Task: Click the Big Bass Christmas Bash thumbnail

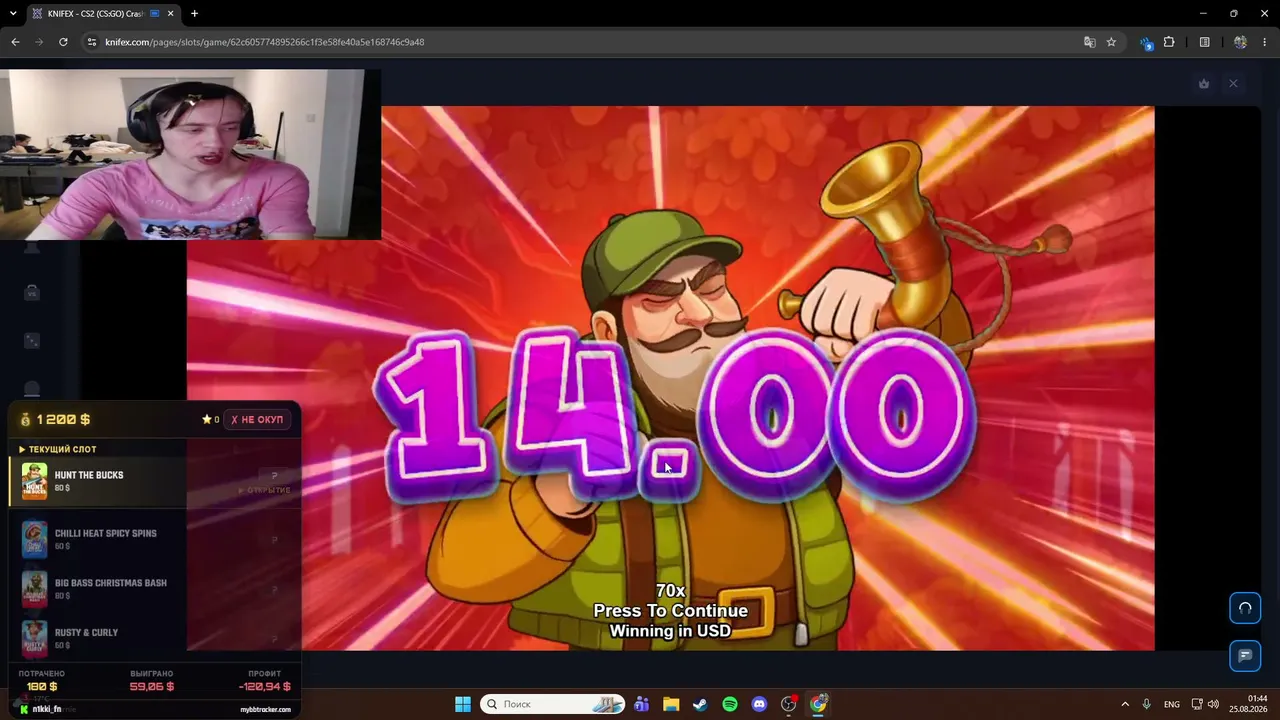Action: click(x=35, y=589)
